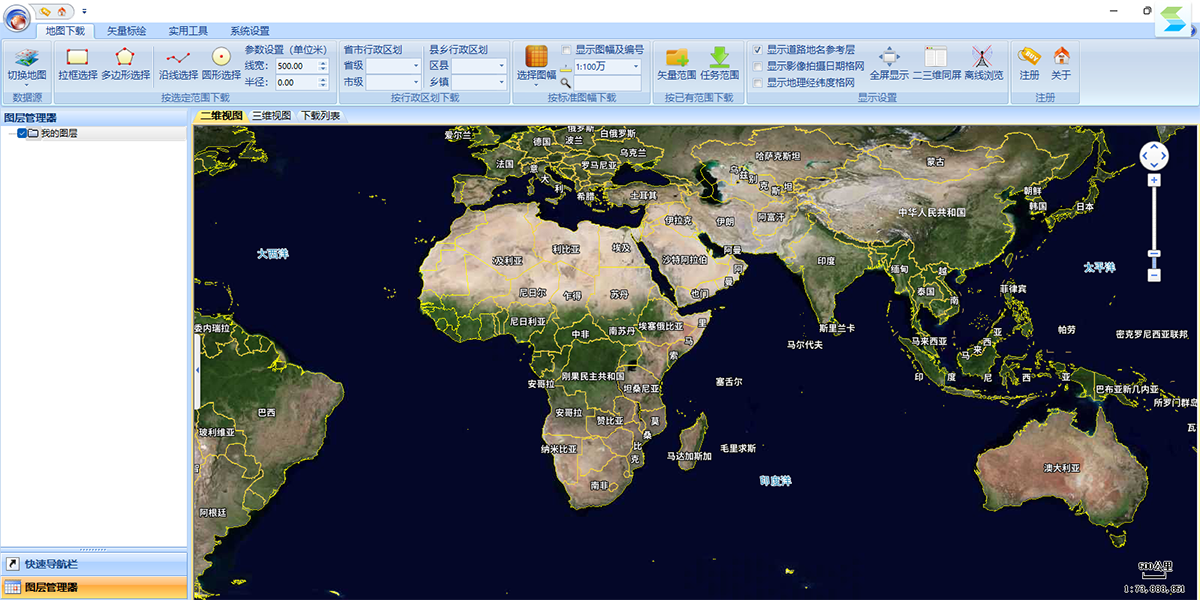Screen dimensions: 1200x600
Task: Choose the 沿线选择 line selection tool
Action: pyautogui.click(x=178, y=63)
